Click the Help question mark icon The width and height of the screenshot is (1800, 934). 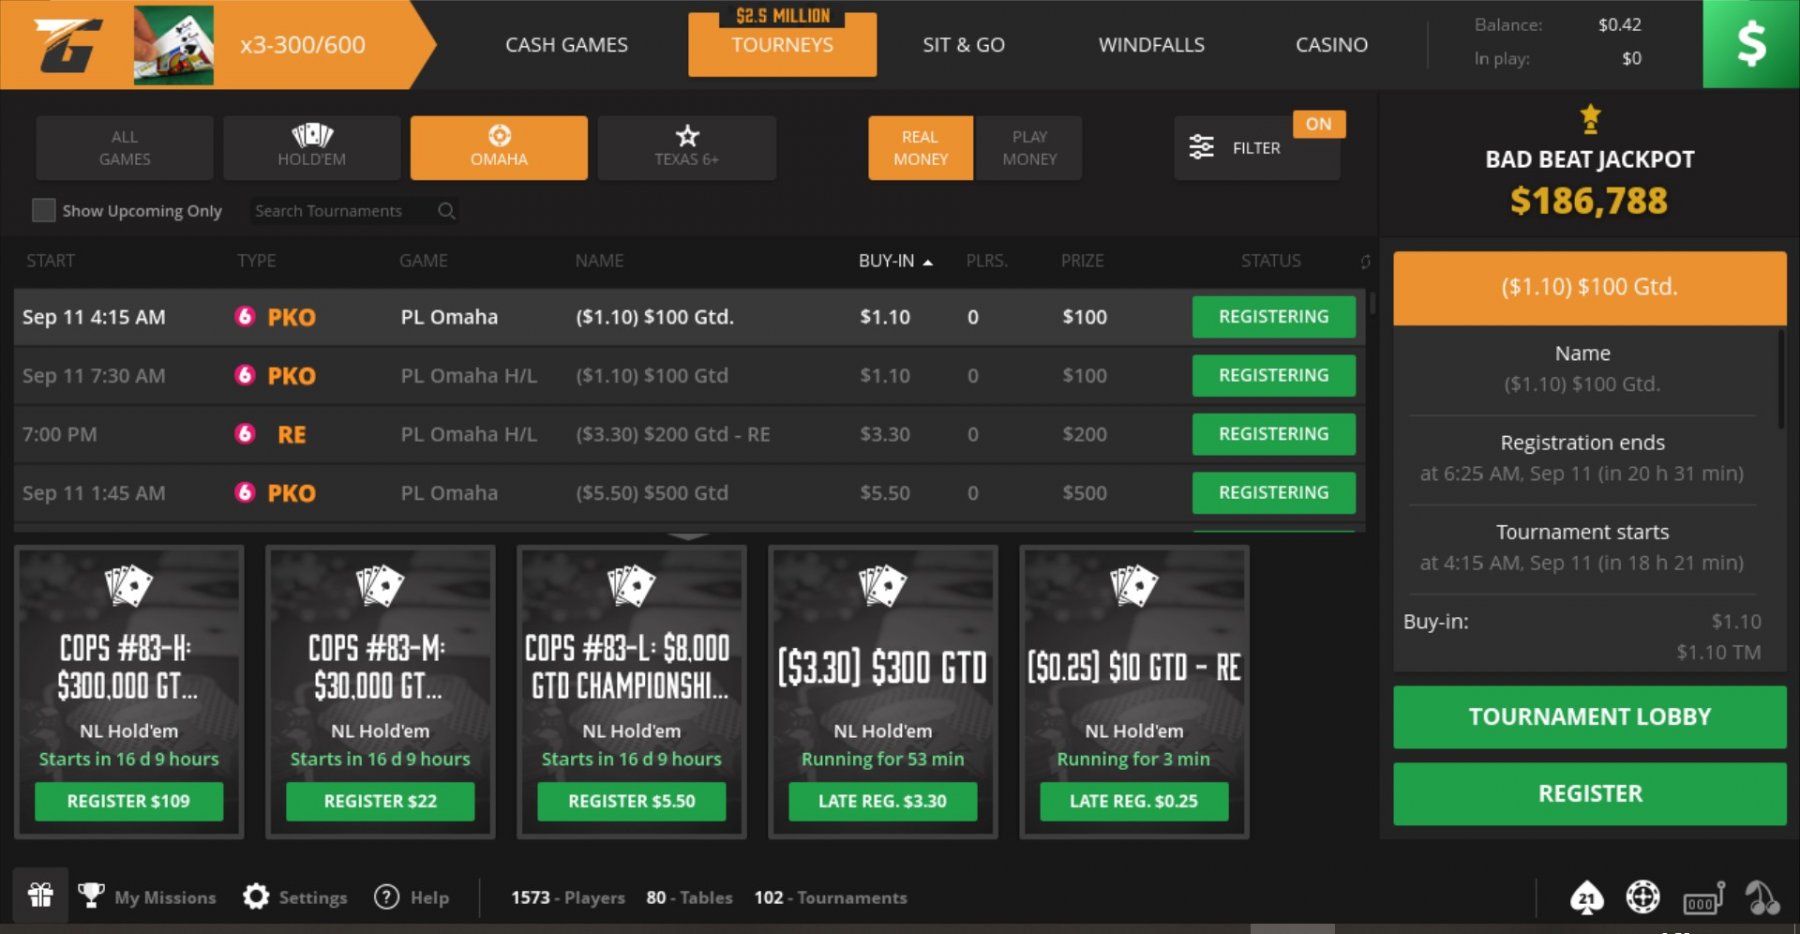[387, 897]
